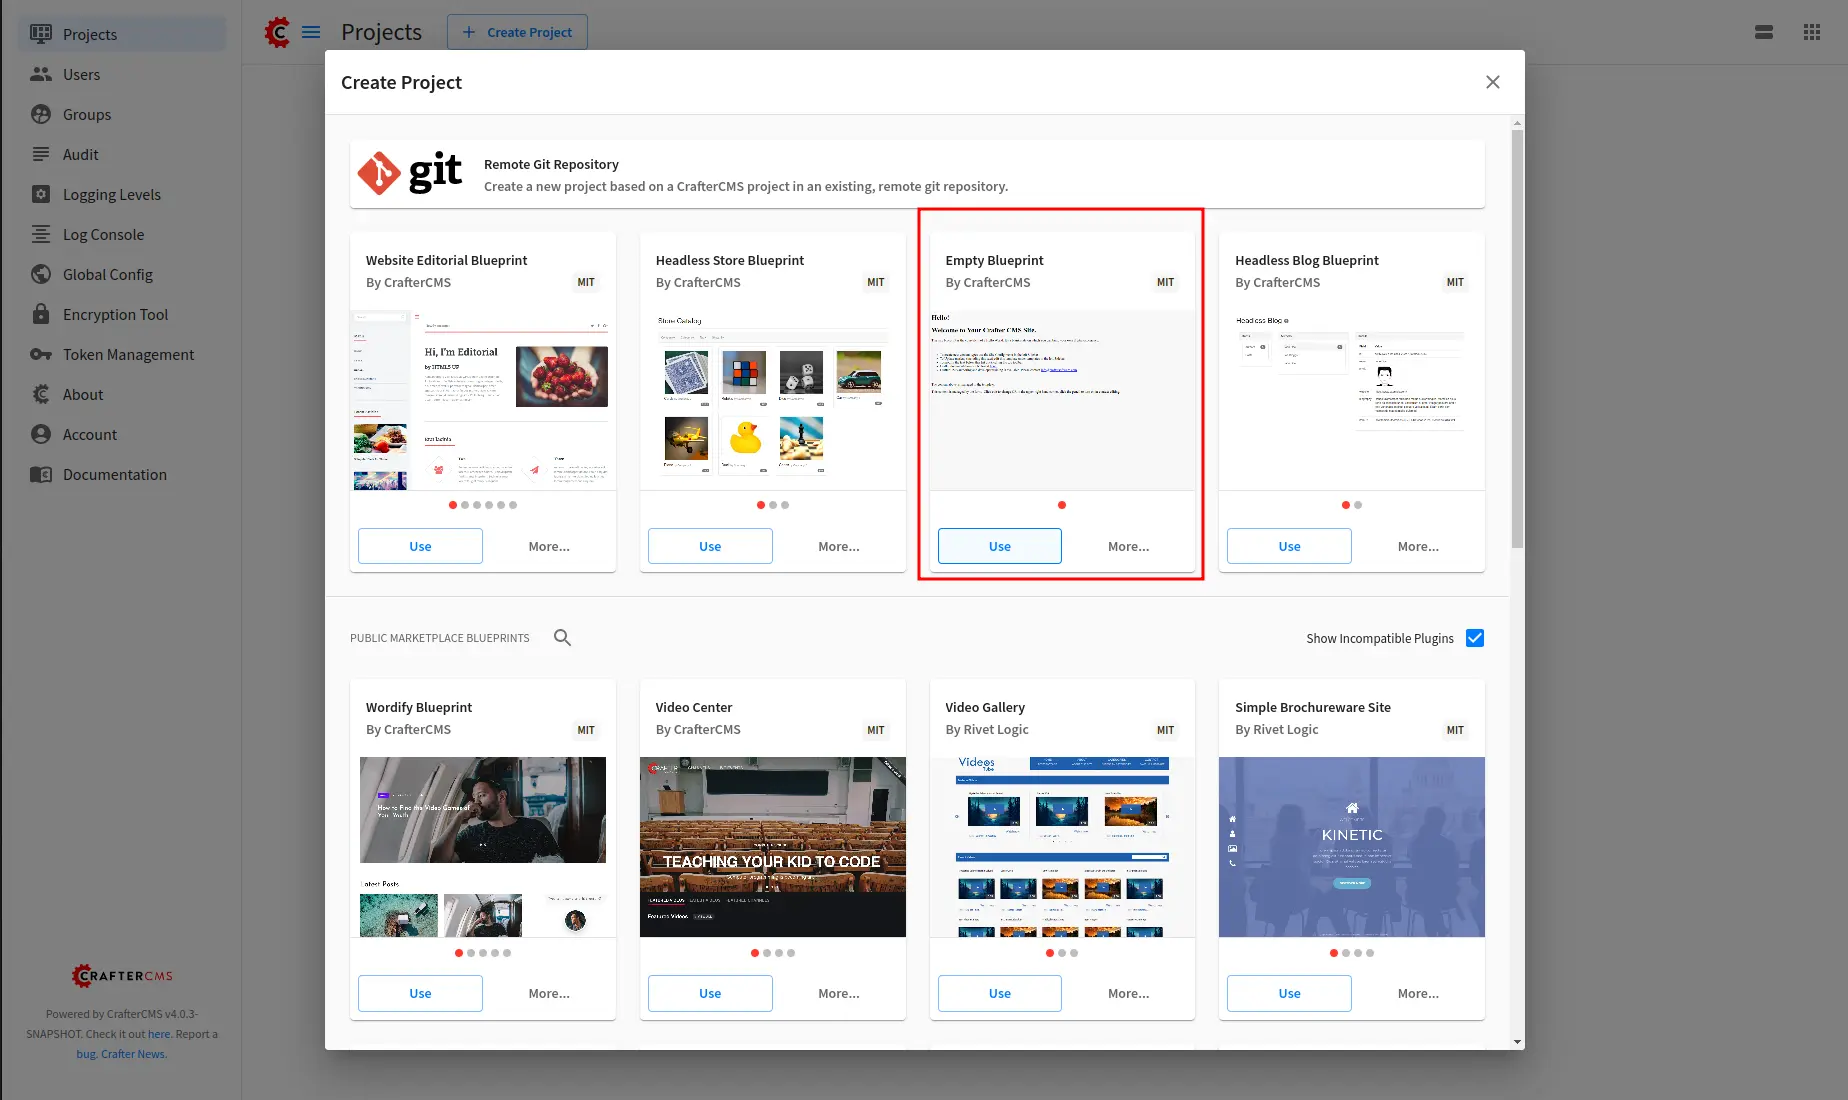Open Encryption Tool via lock icon

[x=41, y=314]
